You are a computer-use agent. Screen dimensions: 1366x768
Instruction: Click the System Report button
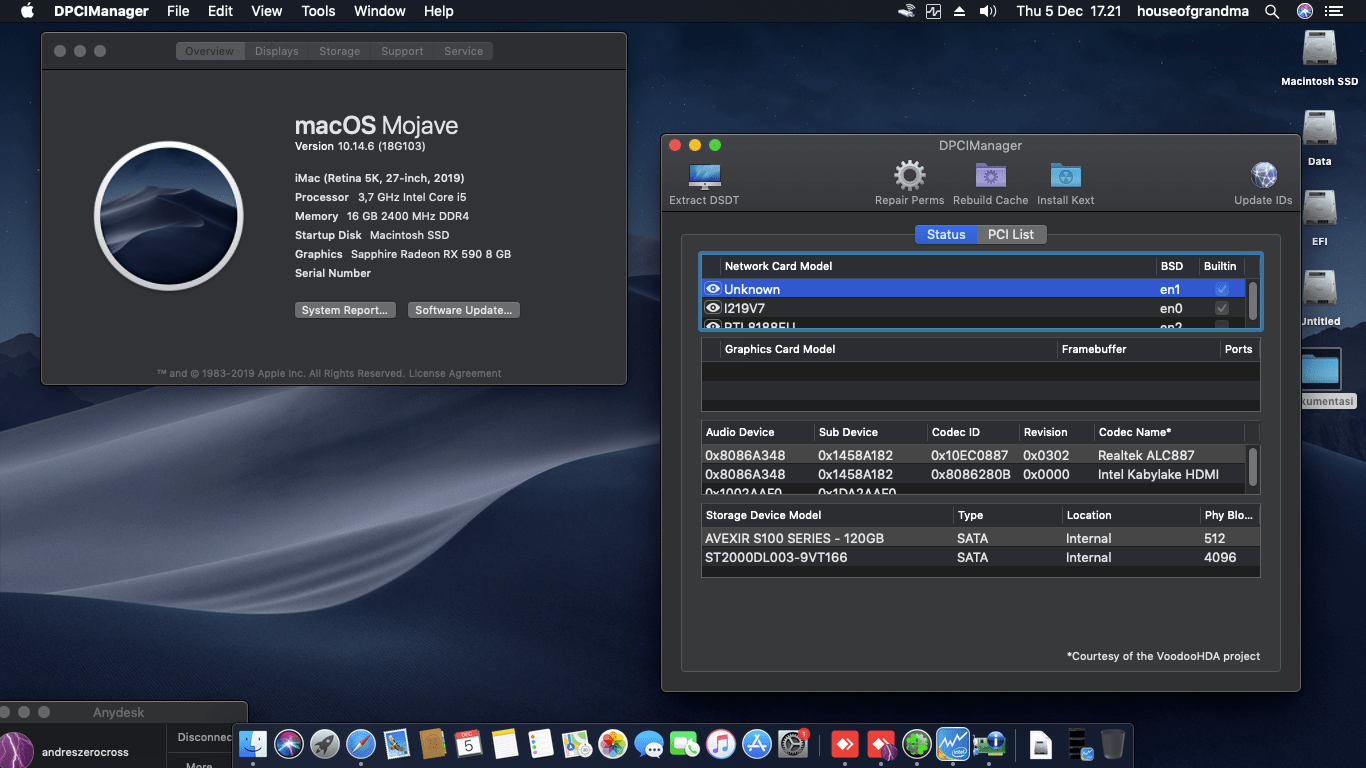pyautogui.click(x=345, y=310)
